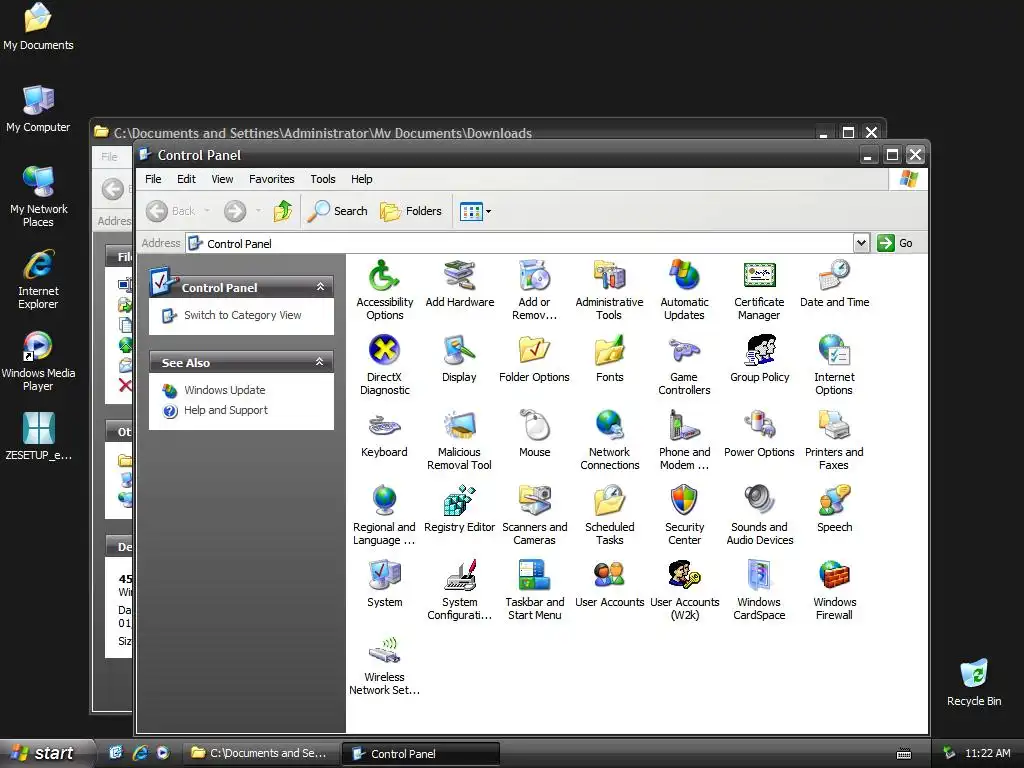Open the File menu in Control Panel

click(153, 179)
